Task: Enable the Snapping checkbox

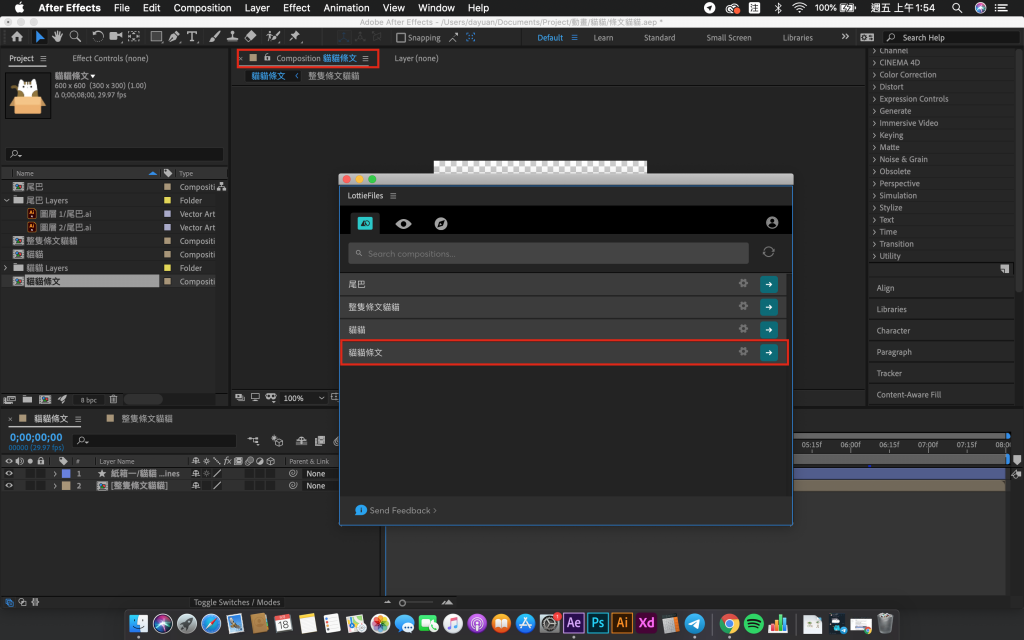Action: [x=401, y=38]
